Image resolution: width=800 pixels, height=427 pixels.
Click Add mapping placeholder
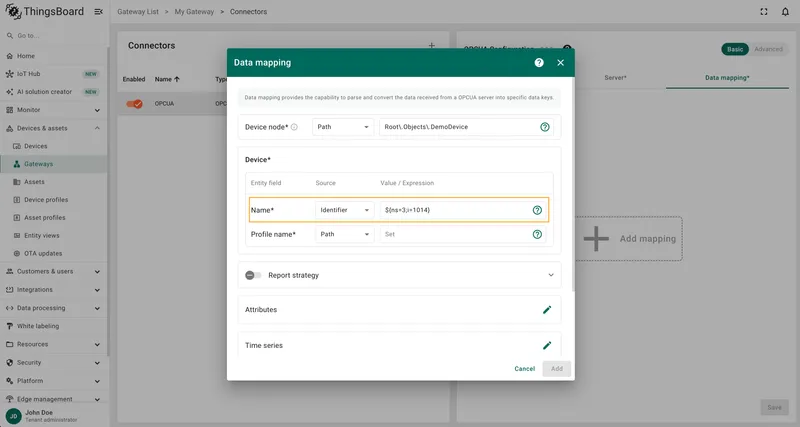[x=629, y=239]
